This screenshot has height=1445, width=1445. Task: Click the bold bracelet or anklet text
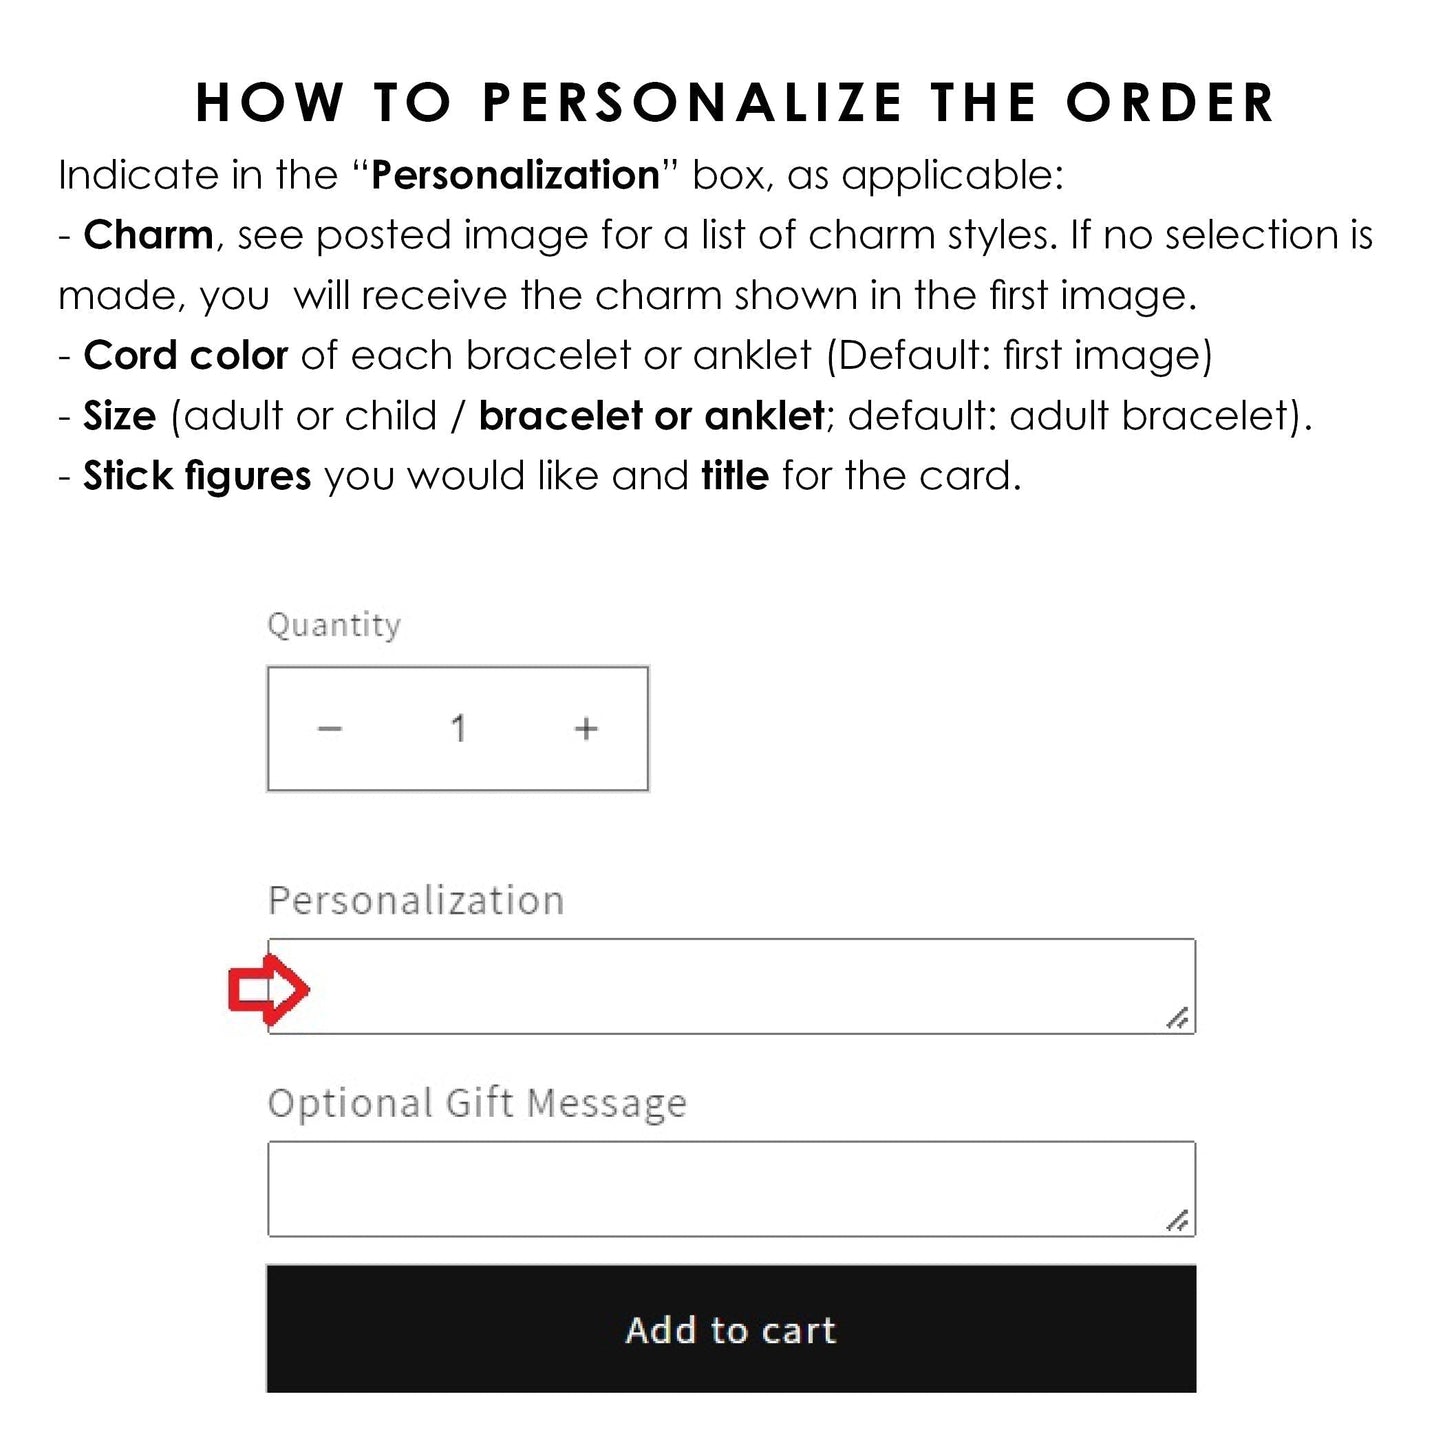pos(652,416)
